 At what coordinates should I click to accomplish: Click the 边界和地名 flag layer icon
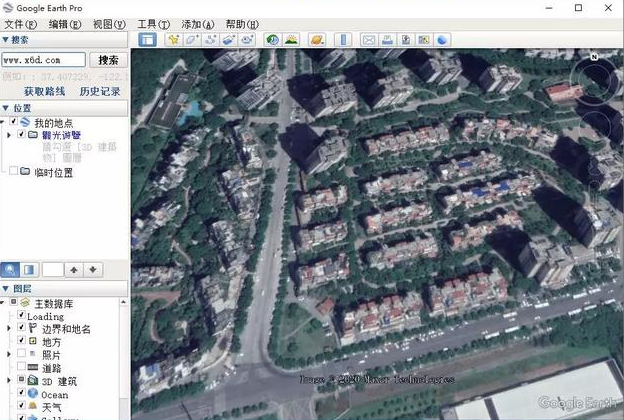point(33,328)
